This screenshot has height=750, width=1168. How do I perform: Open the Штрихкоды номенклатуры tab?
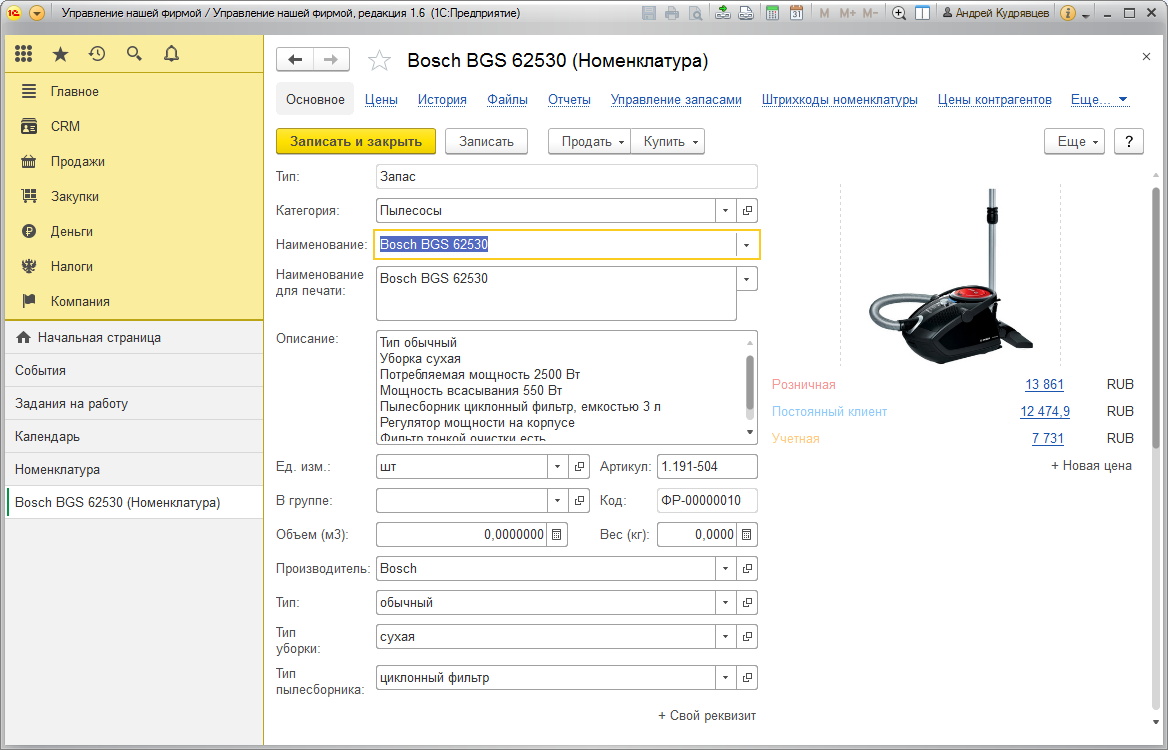pyautogui.click(x=840, y=100)
